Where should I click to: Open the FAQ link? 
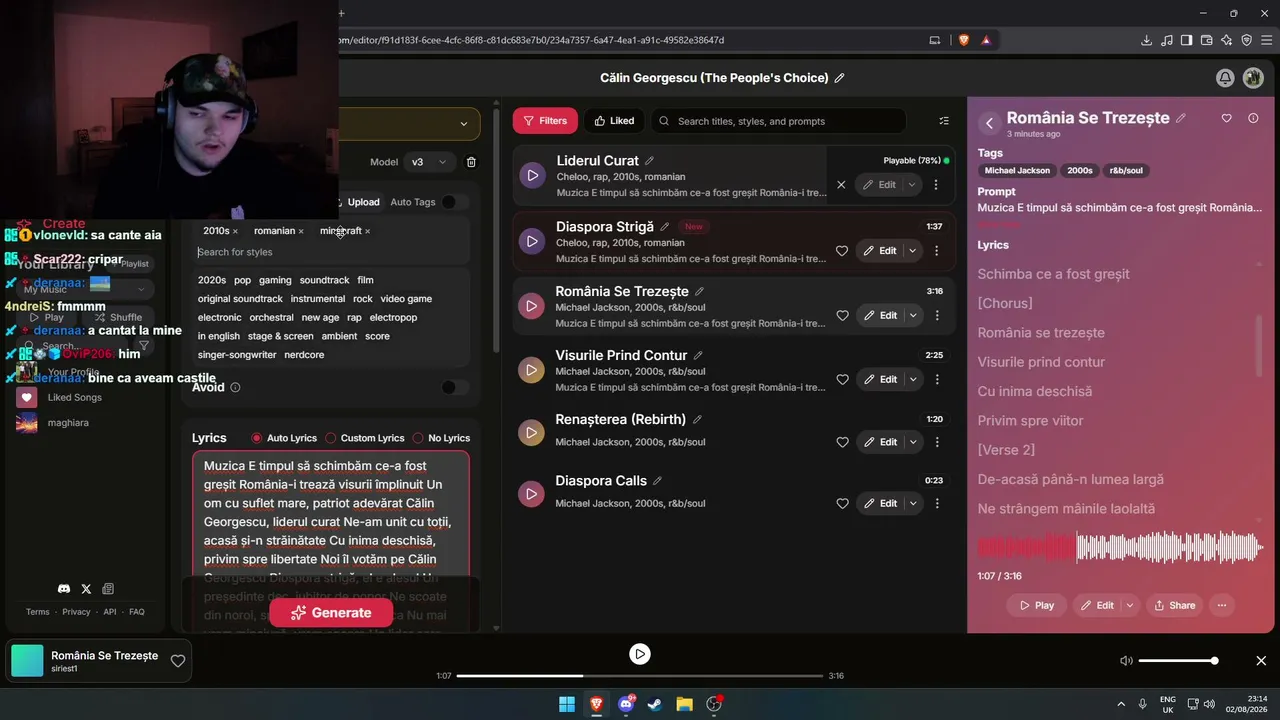137,612
